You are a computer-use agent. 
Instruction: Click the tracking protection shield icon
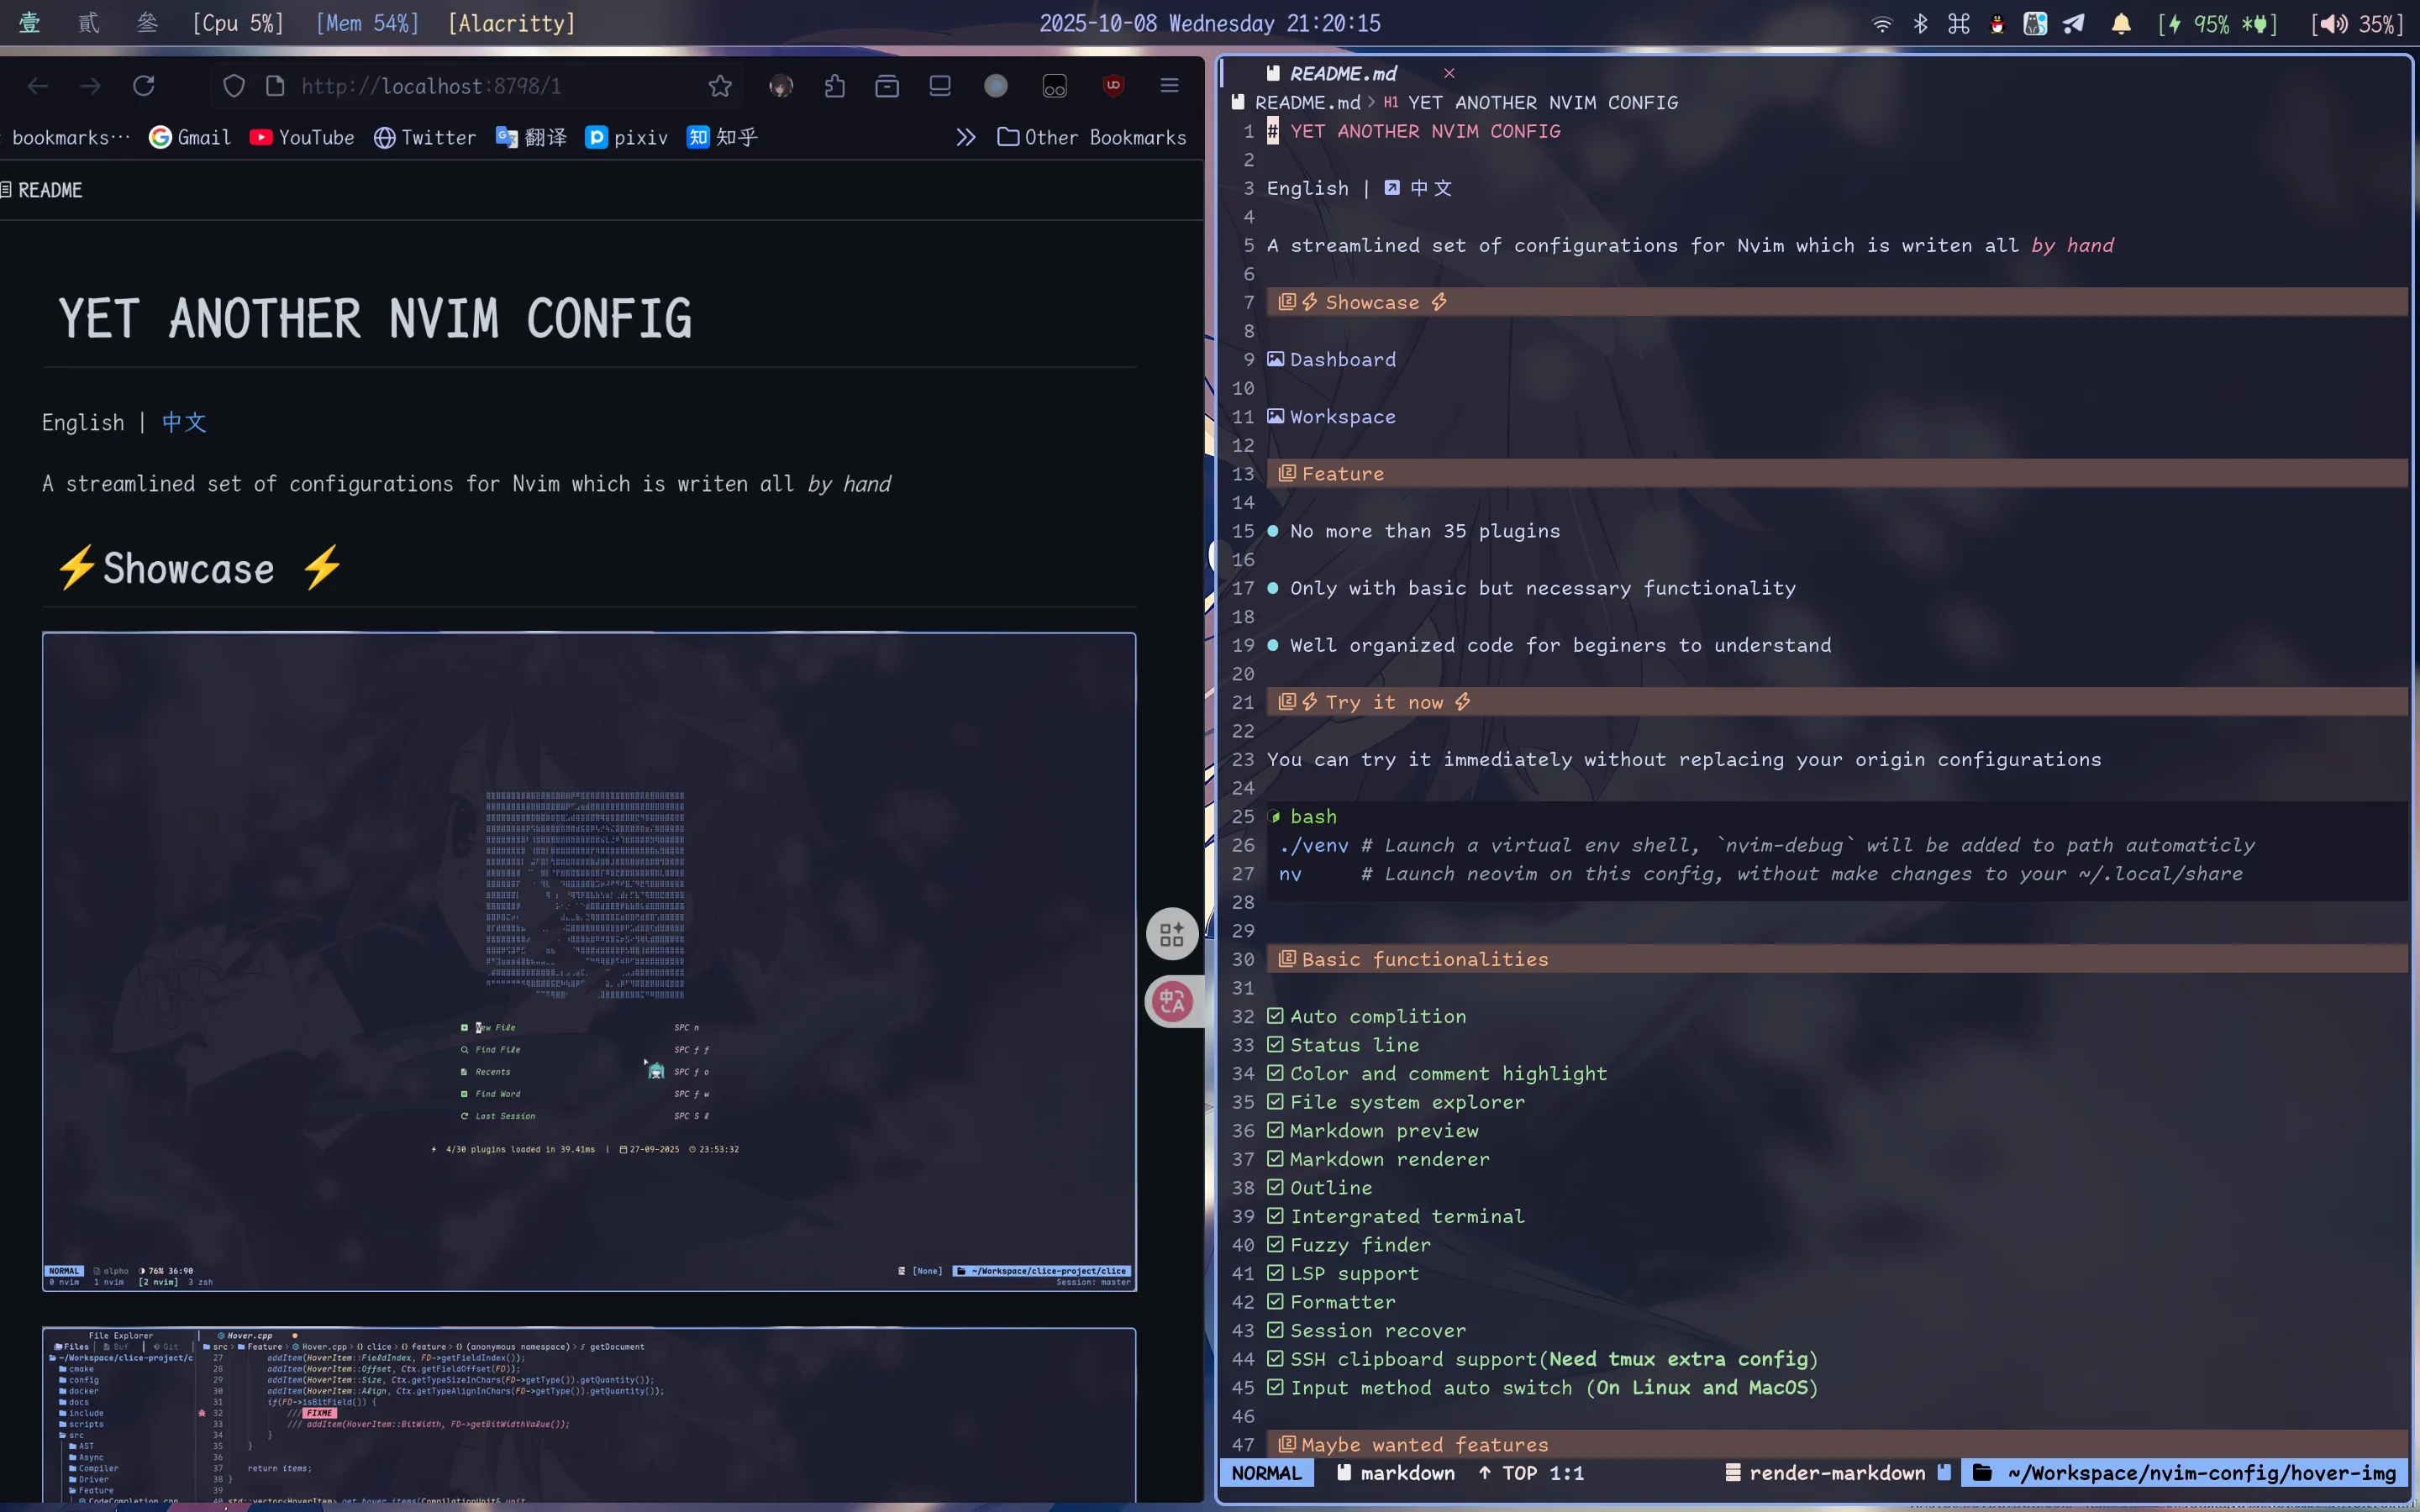click(233, 86)
